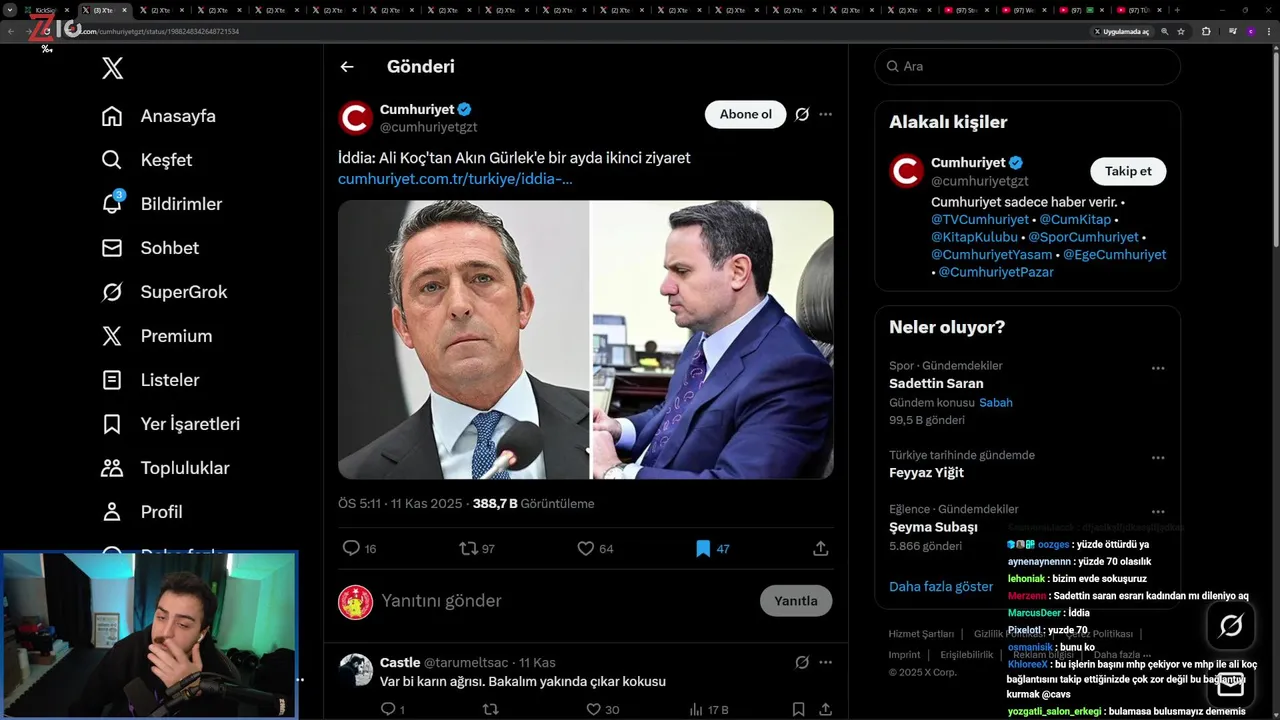The image size is (1280, 720).
Task: Click the reply icon showing 16 replies
Action: point(351,548)
